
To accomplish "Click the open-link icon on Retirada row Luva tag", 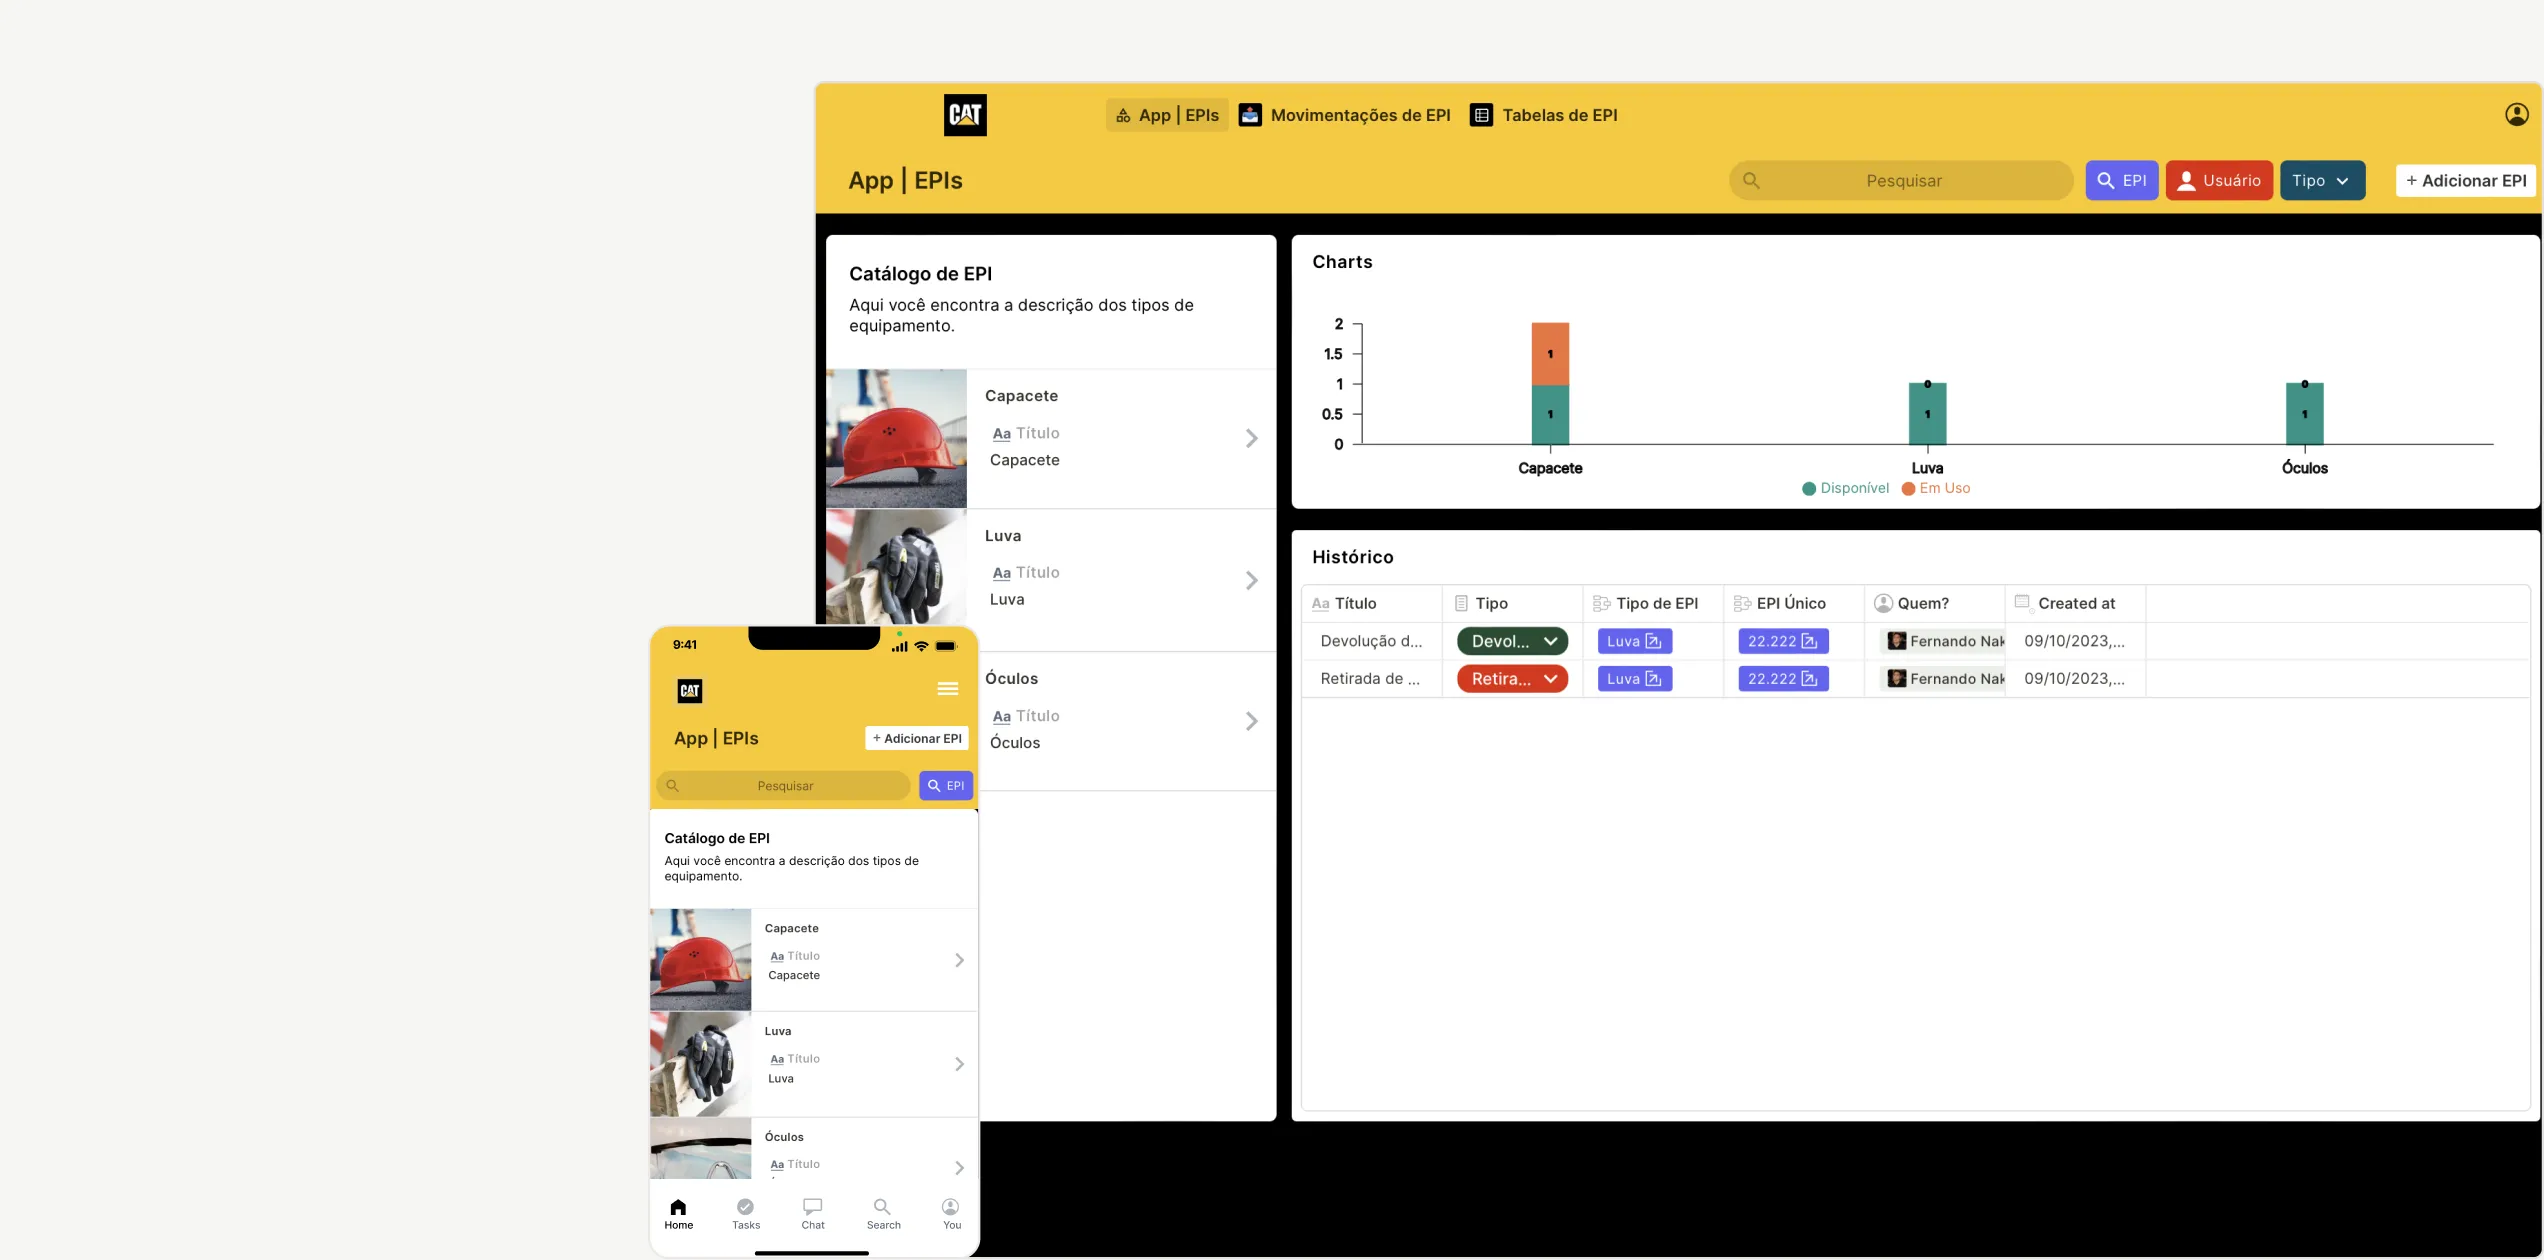I will click(x=1653, y=679).
